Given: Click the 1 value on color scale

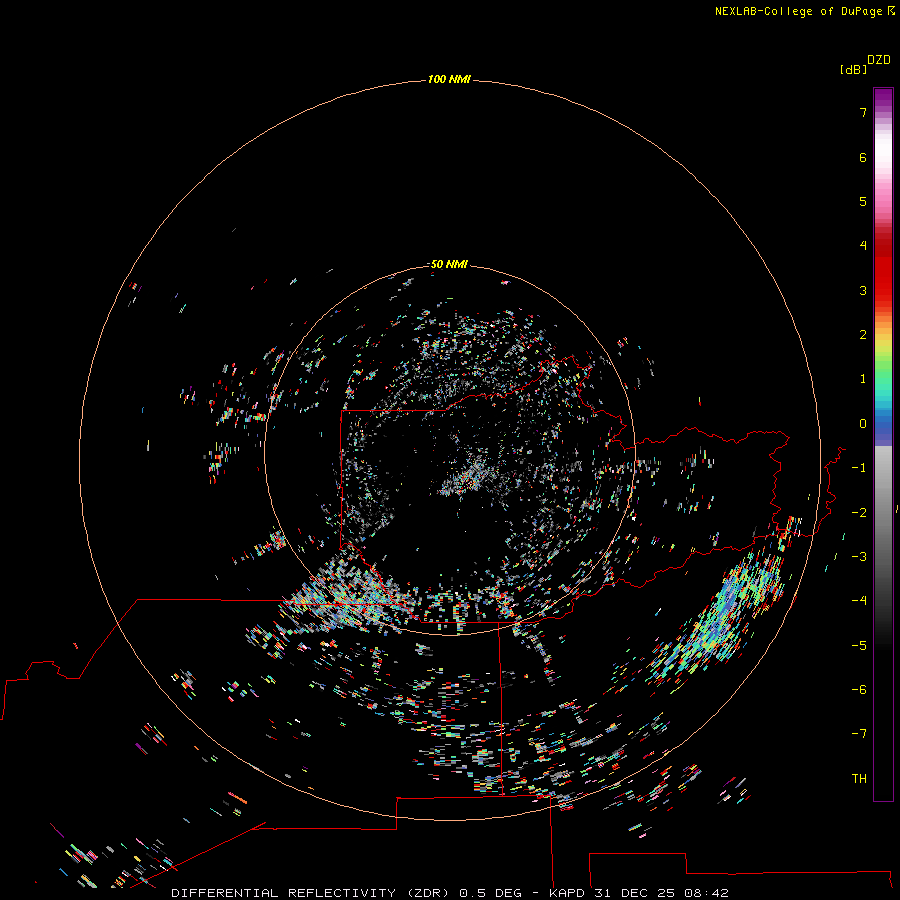Looking at the screenshot, I should click(863, 379).
